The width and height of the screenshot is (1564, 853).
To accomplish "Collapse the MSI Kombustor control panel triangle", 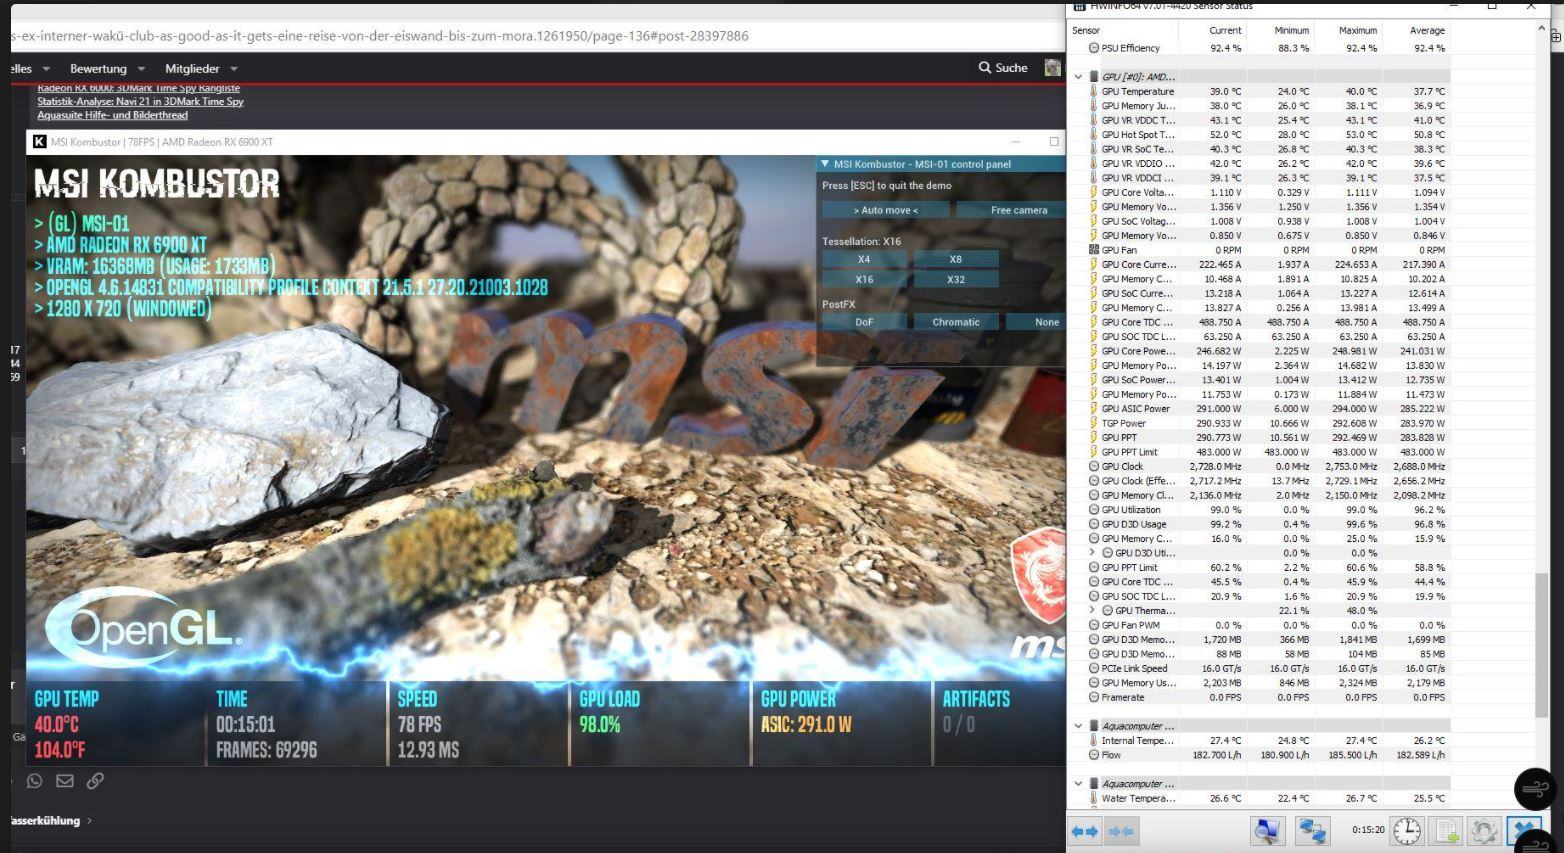I will (x=825, y=164).
